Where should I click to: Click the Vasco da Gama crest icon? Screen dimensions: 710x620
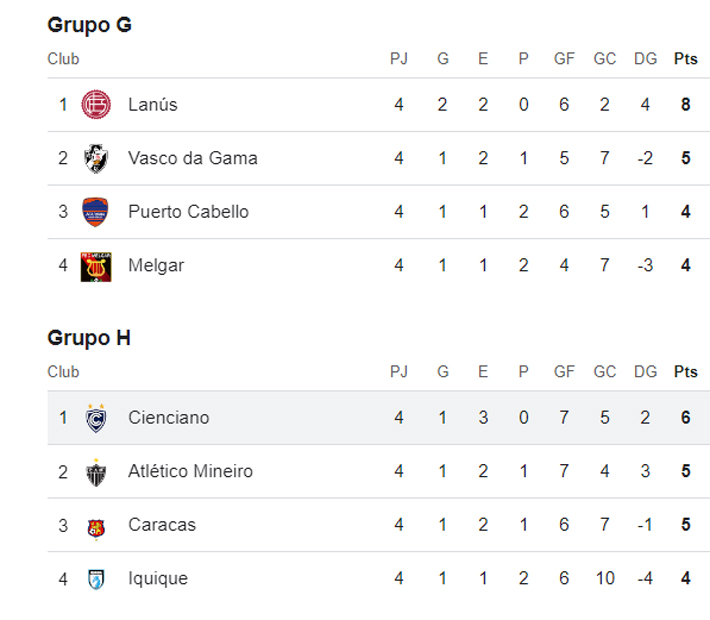(x=96, y=158)
